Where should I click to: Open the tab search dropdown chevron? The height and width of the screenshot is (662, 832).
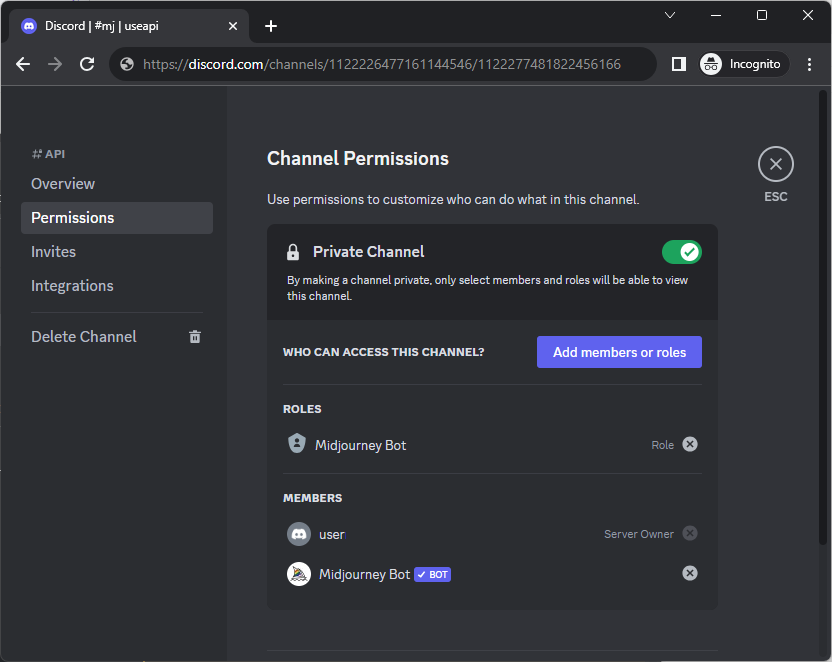670,15
